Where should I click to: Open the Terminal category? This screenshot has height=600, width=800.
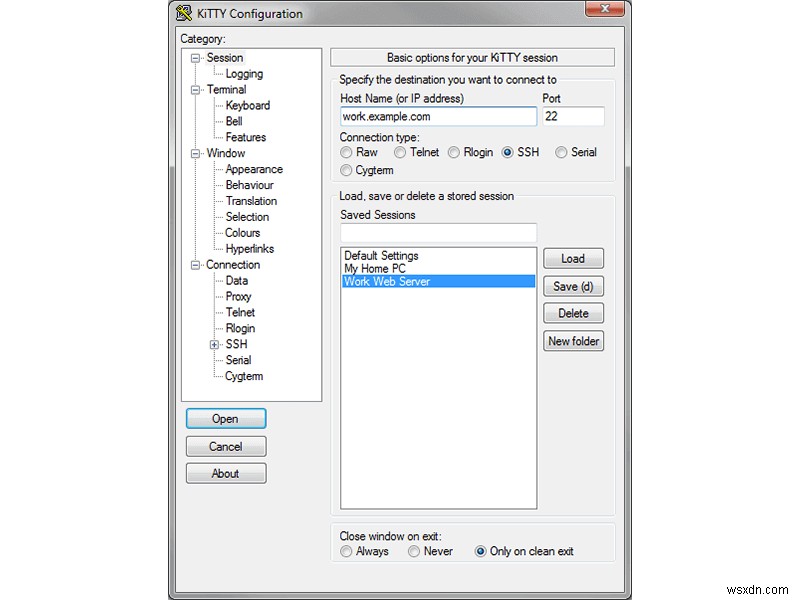pyautogui.click(x=227, y=90)
